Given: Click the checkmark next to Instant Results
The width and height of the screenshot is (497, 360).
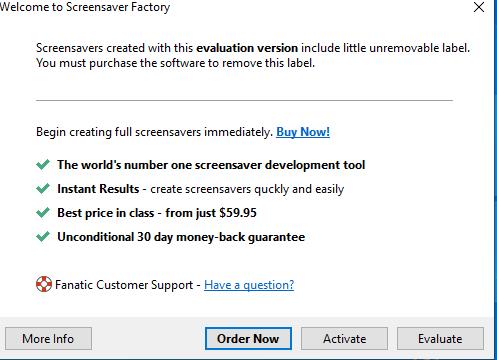Looking at the screenshot, I should pyautogui.click(x=43, y=188).
